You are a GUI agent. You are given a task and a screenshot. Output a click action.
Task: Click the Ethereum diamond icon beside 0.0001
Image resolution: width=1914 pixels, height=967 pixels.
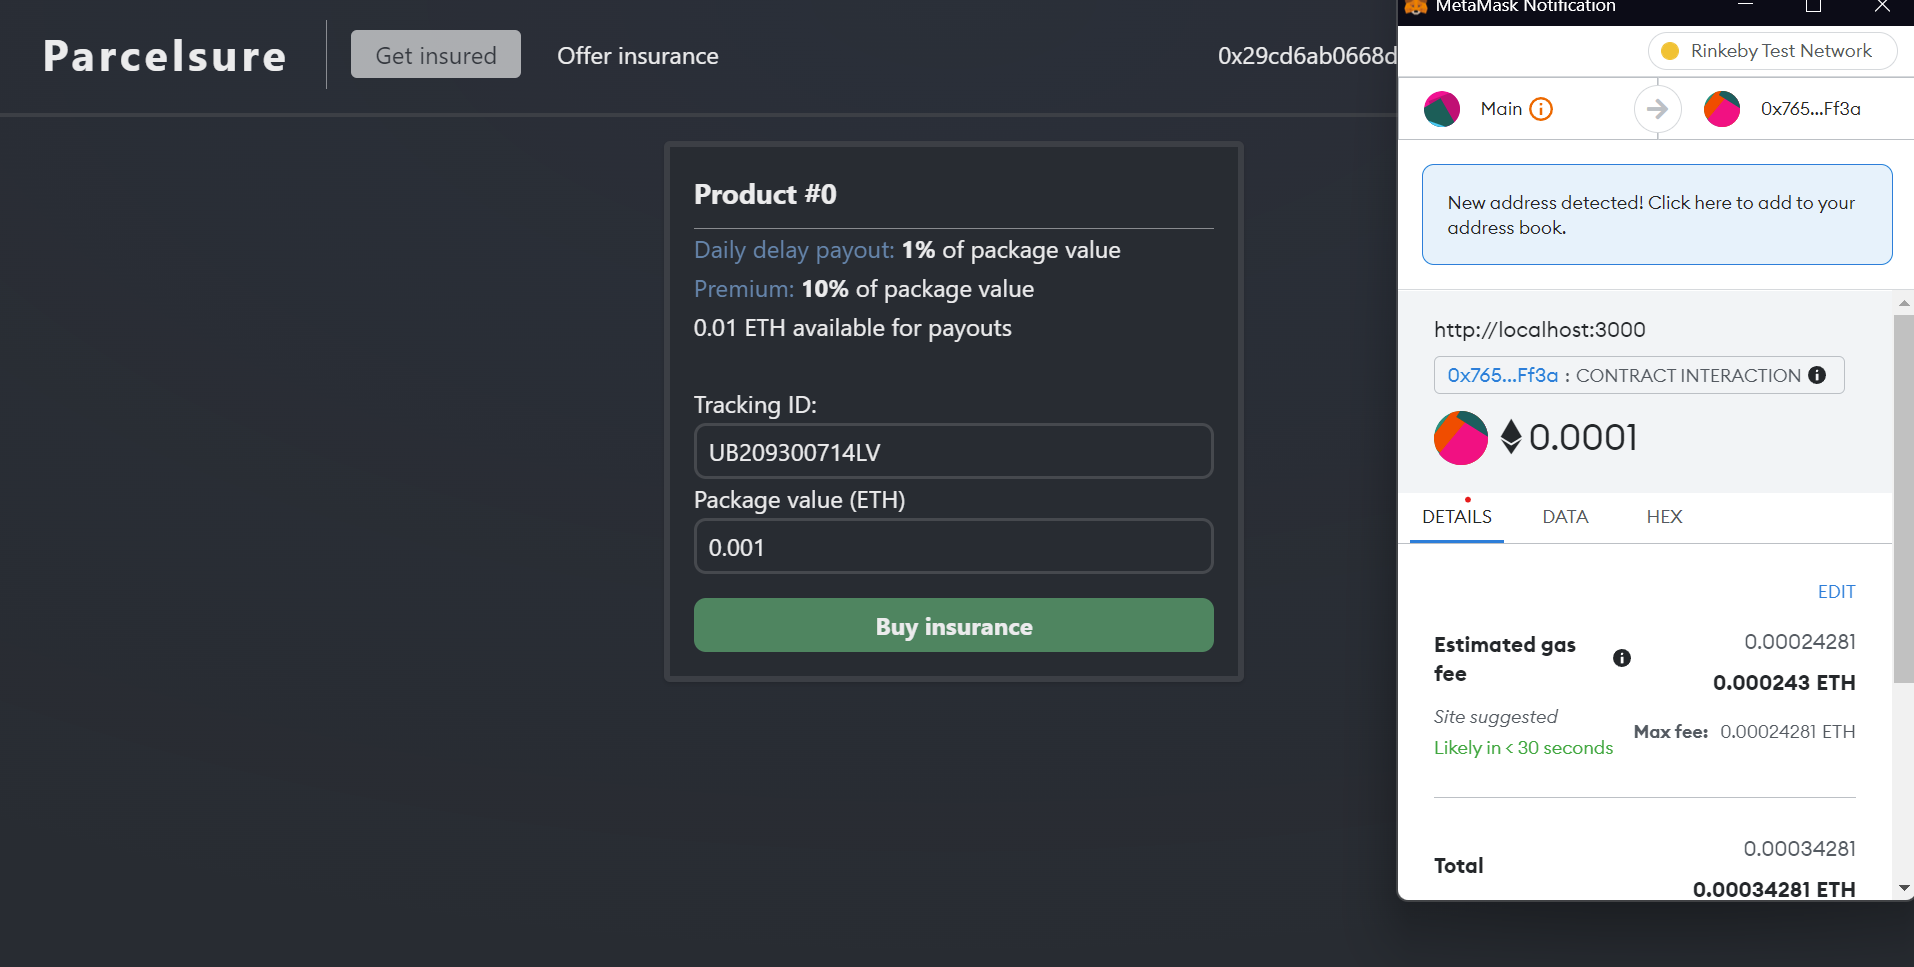pyautogui.click(x=1511, y=437)
